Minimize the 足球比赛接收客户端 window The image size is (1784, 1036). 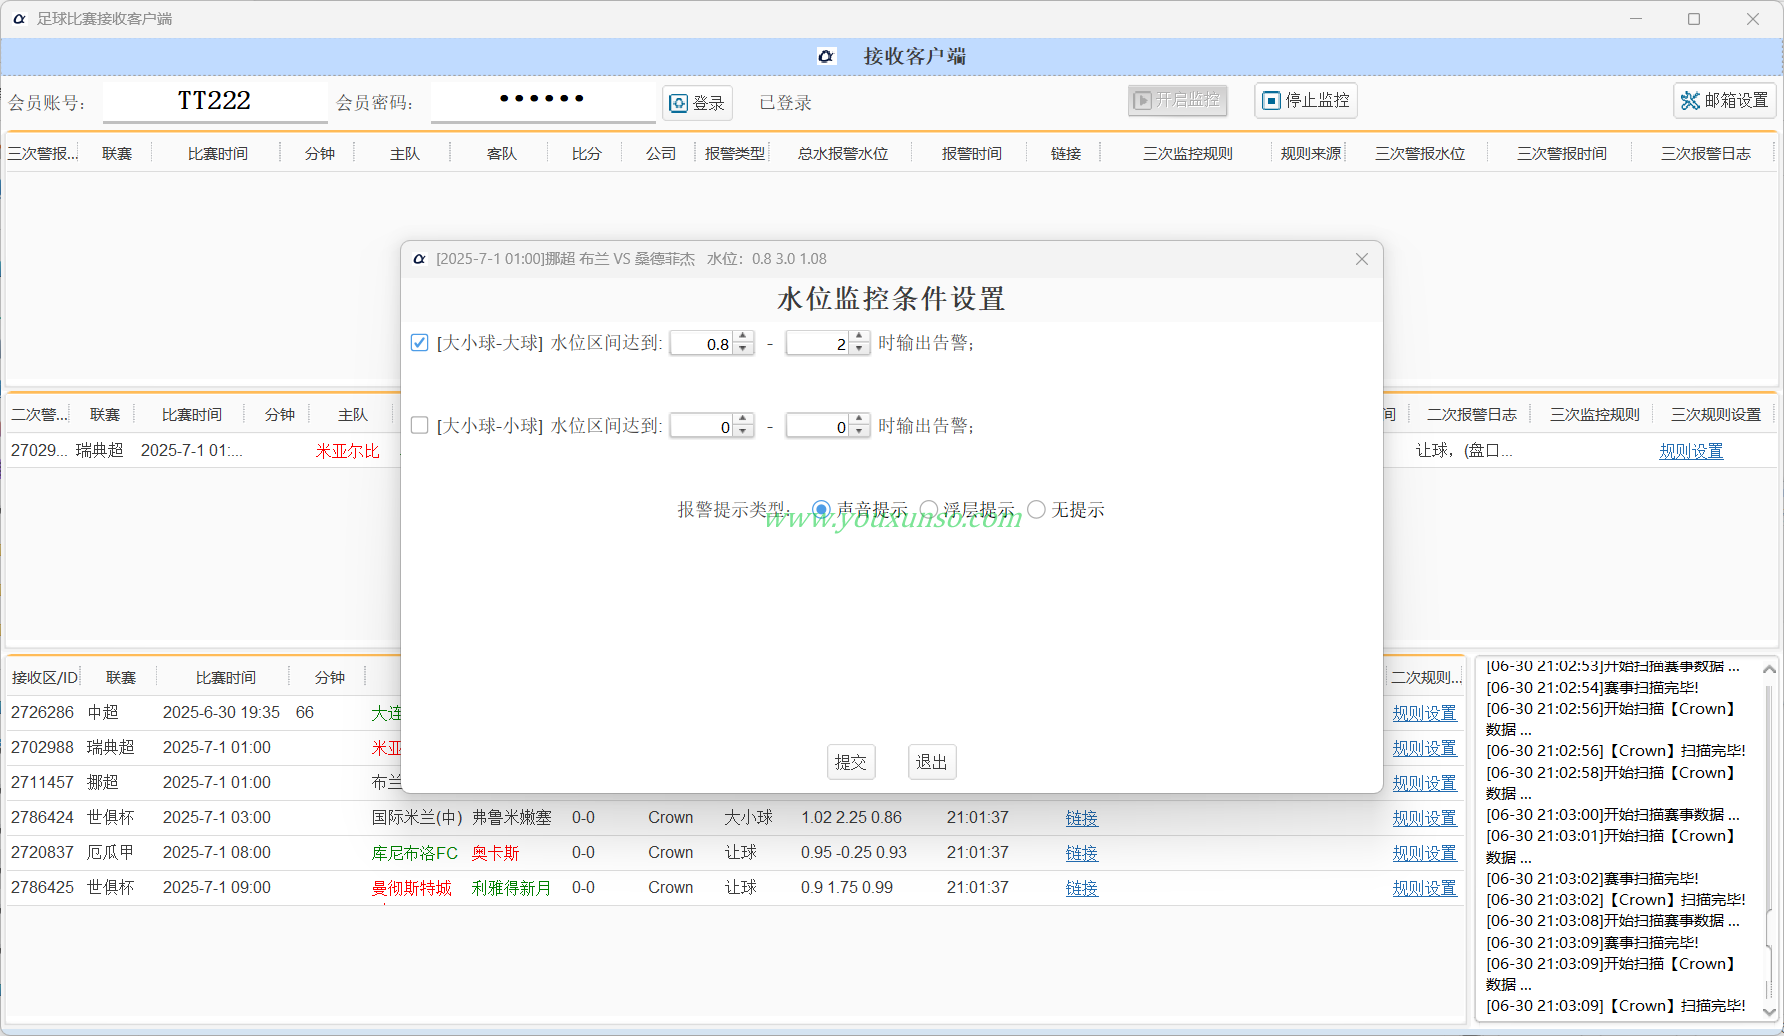pyautogui.click(x=1636, y=19)
